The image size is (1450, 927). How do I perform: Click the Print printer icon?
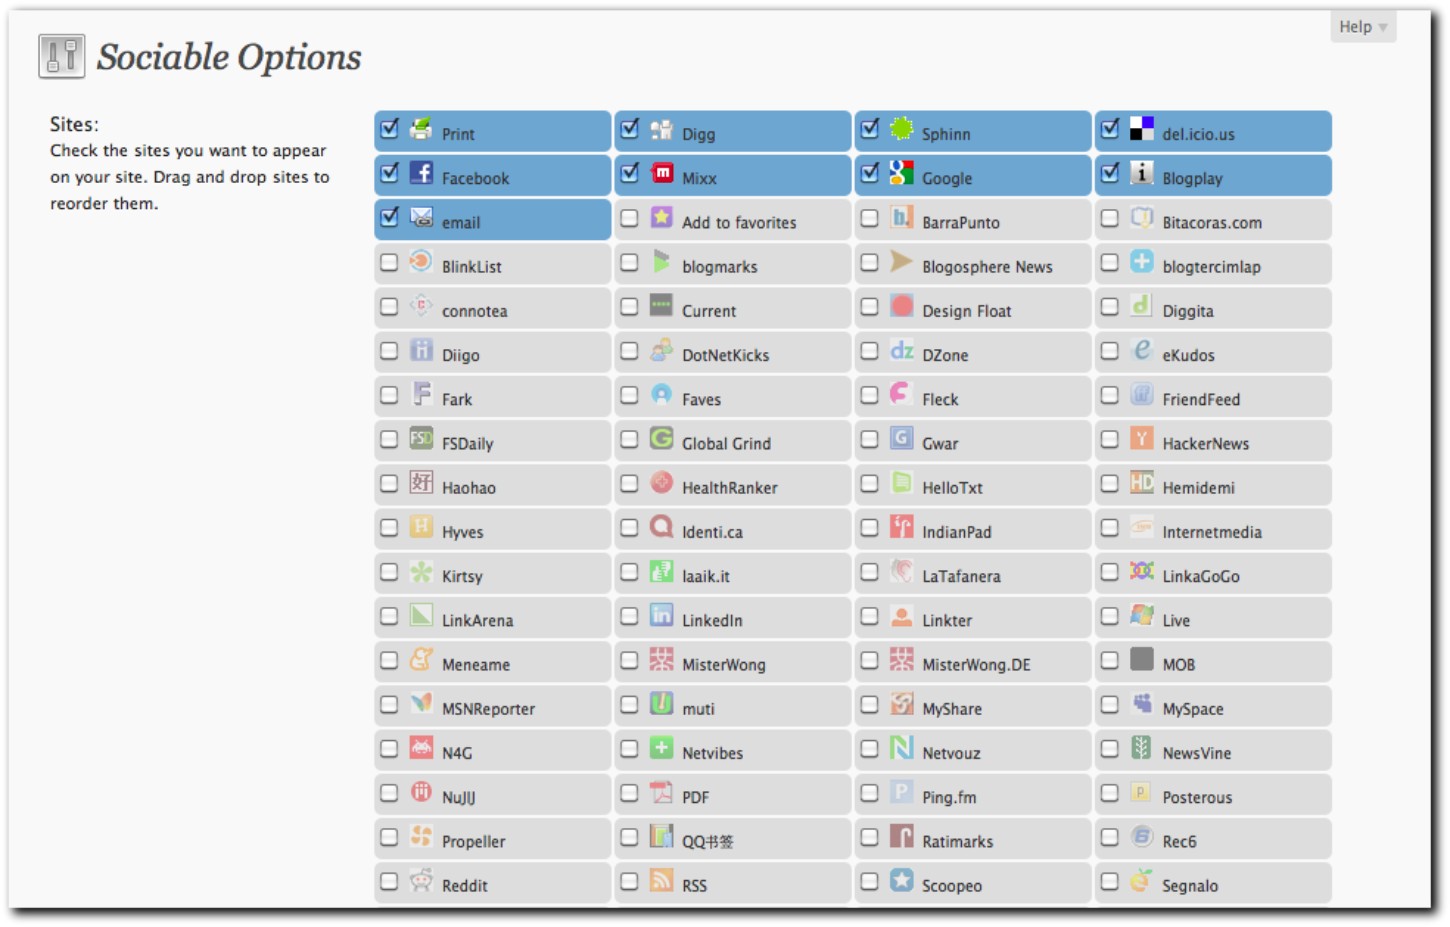coord(422,129)
